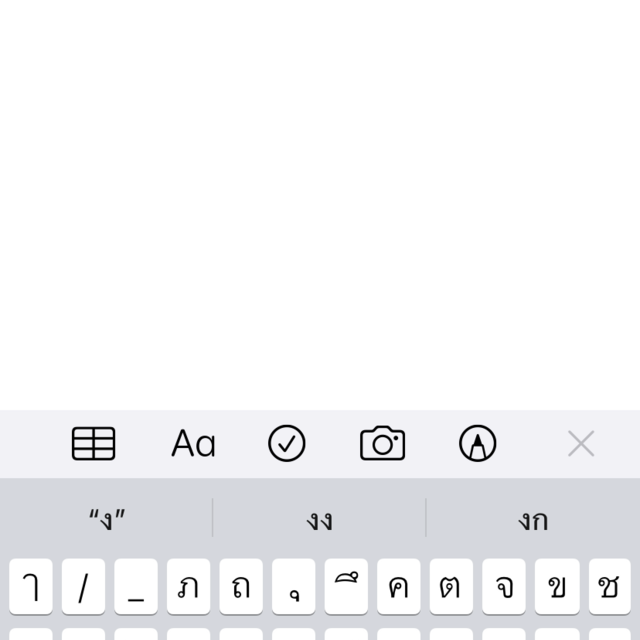The width and height of the screenshot is (640, 640).
Task: Open the camera attachment option
Action: [x=382, y=443]
